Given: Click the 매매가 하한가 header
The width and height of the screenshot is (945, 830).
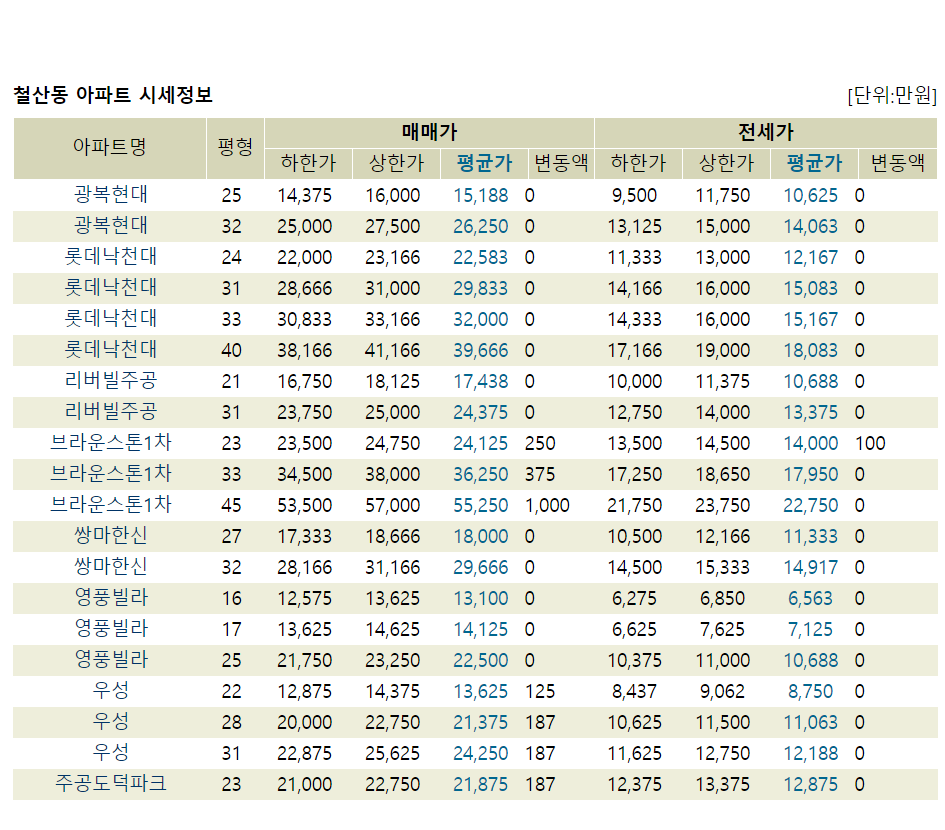Looking at the screenshot, I should [x=308, y=163].
